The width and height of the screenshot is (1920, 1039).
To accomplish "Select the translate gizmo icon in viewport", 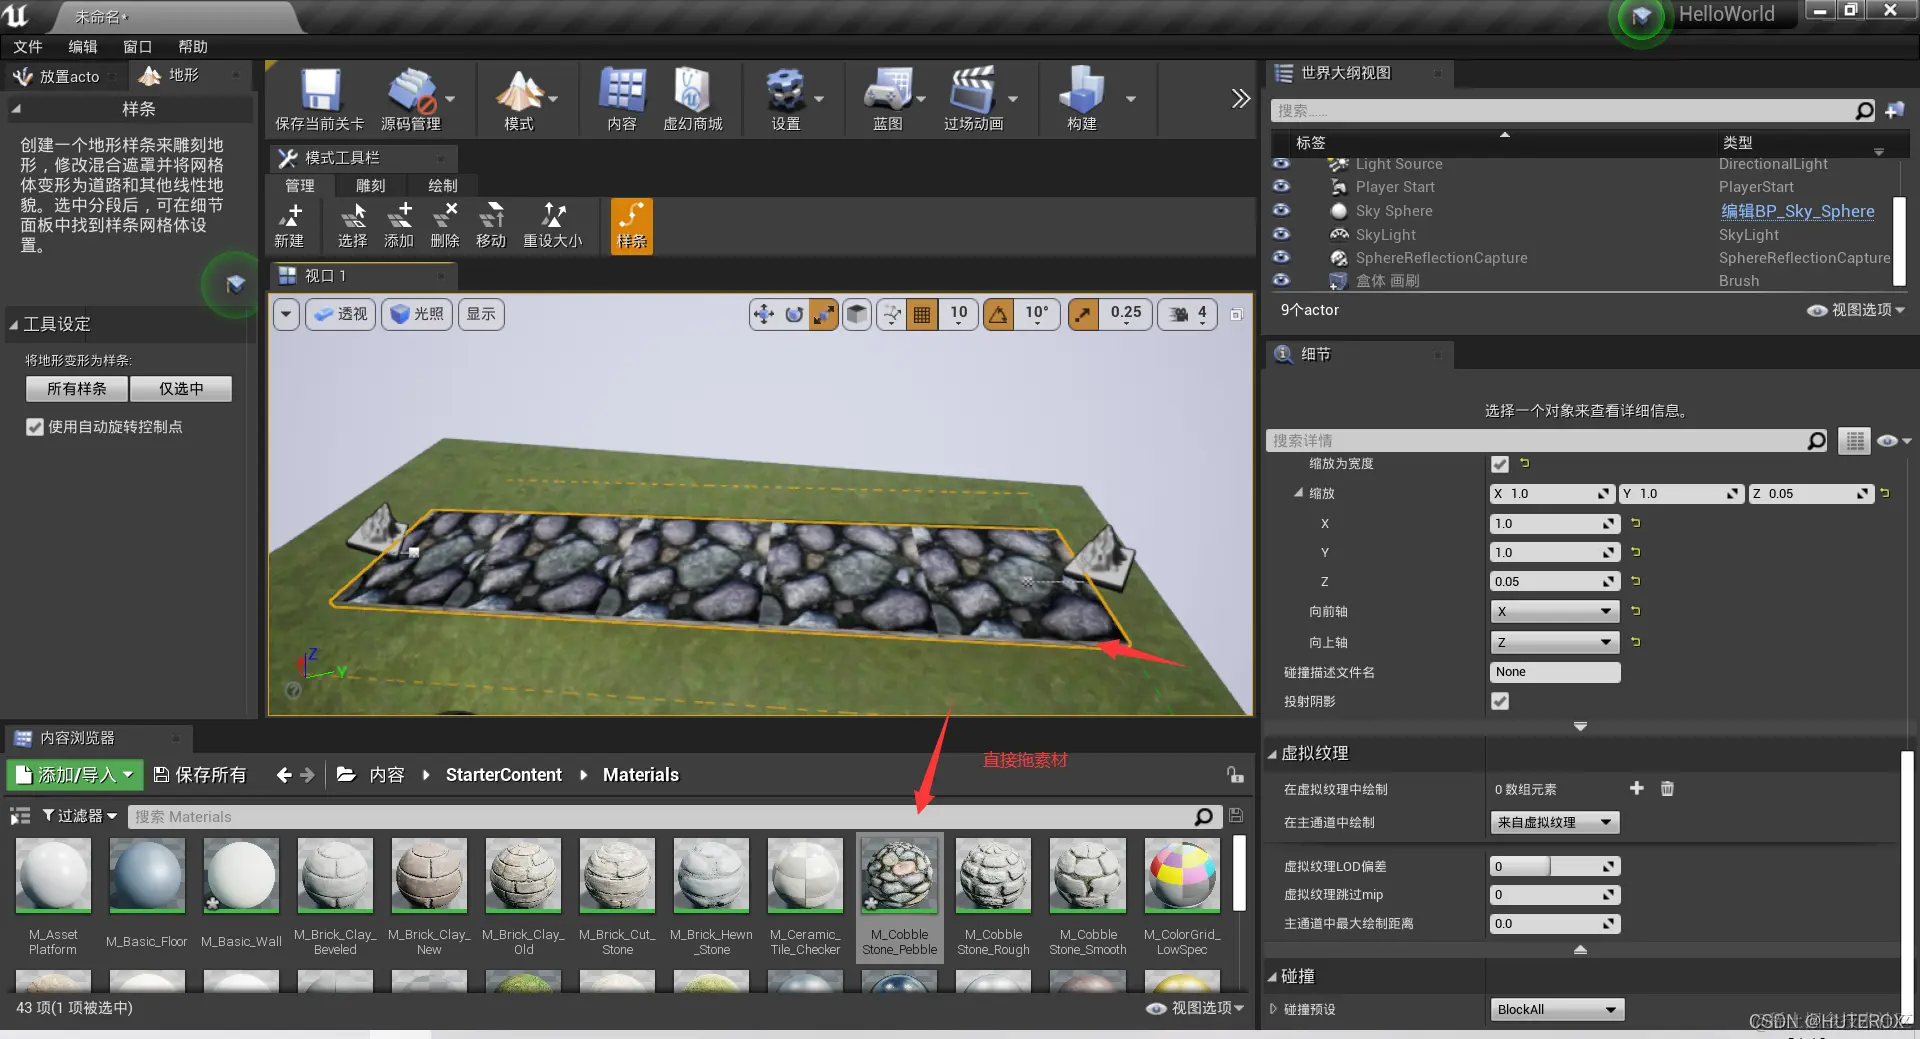I will 764,314.
